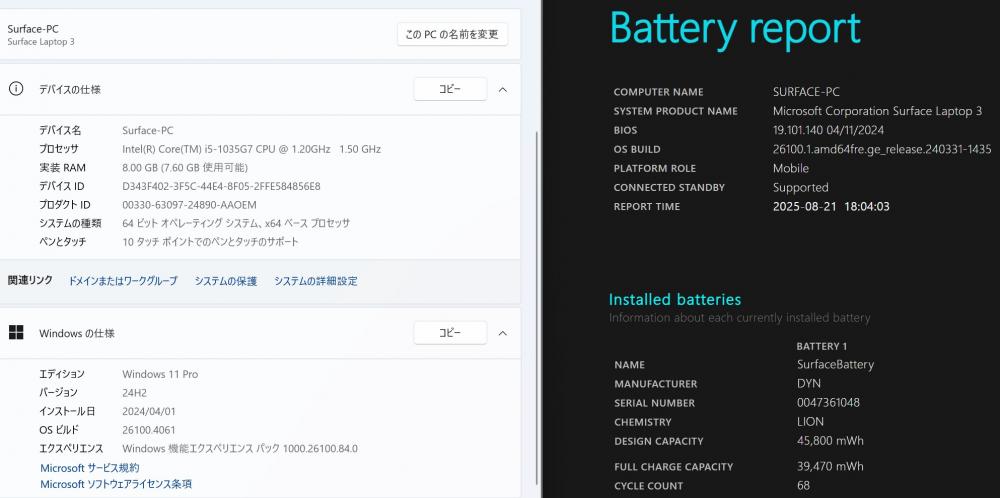Select the cycle count value 68
Viewport: 1000px width, 498px height.
[x=804, y=486]
